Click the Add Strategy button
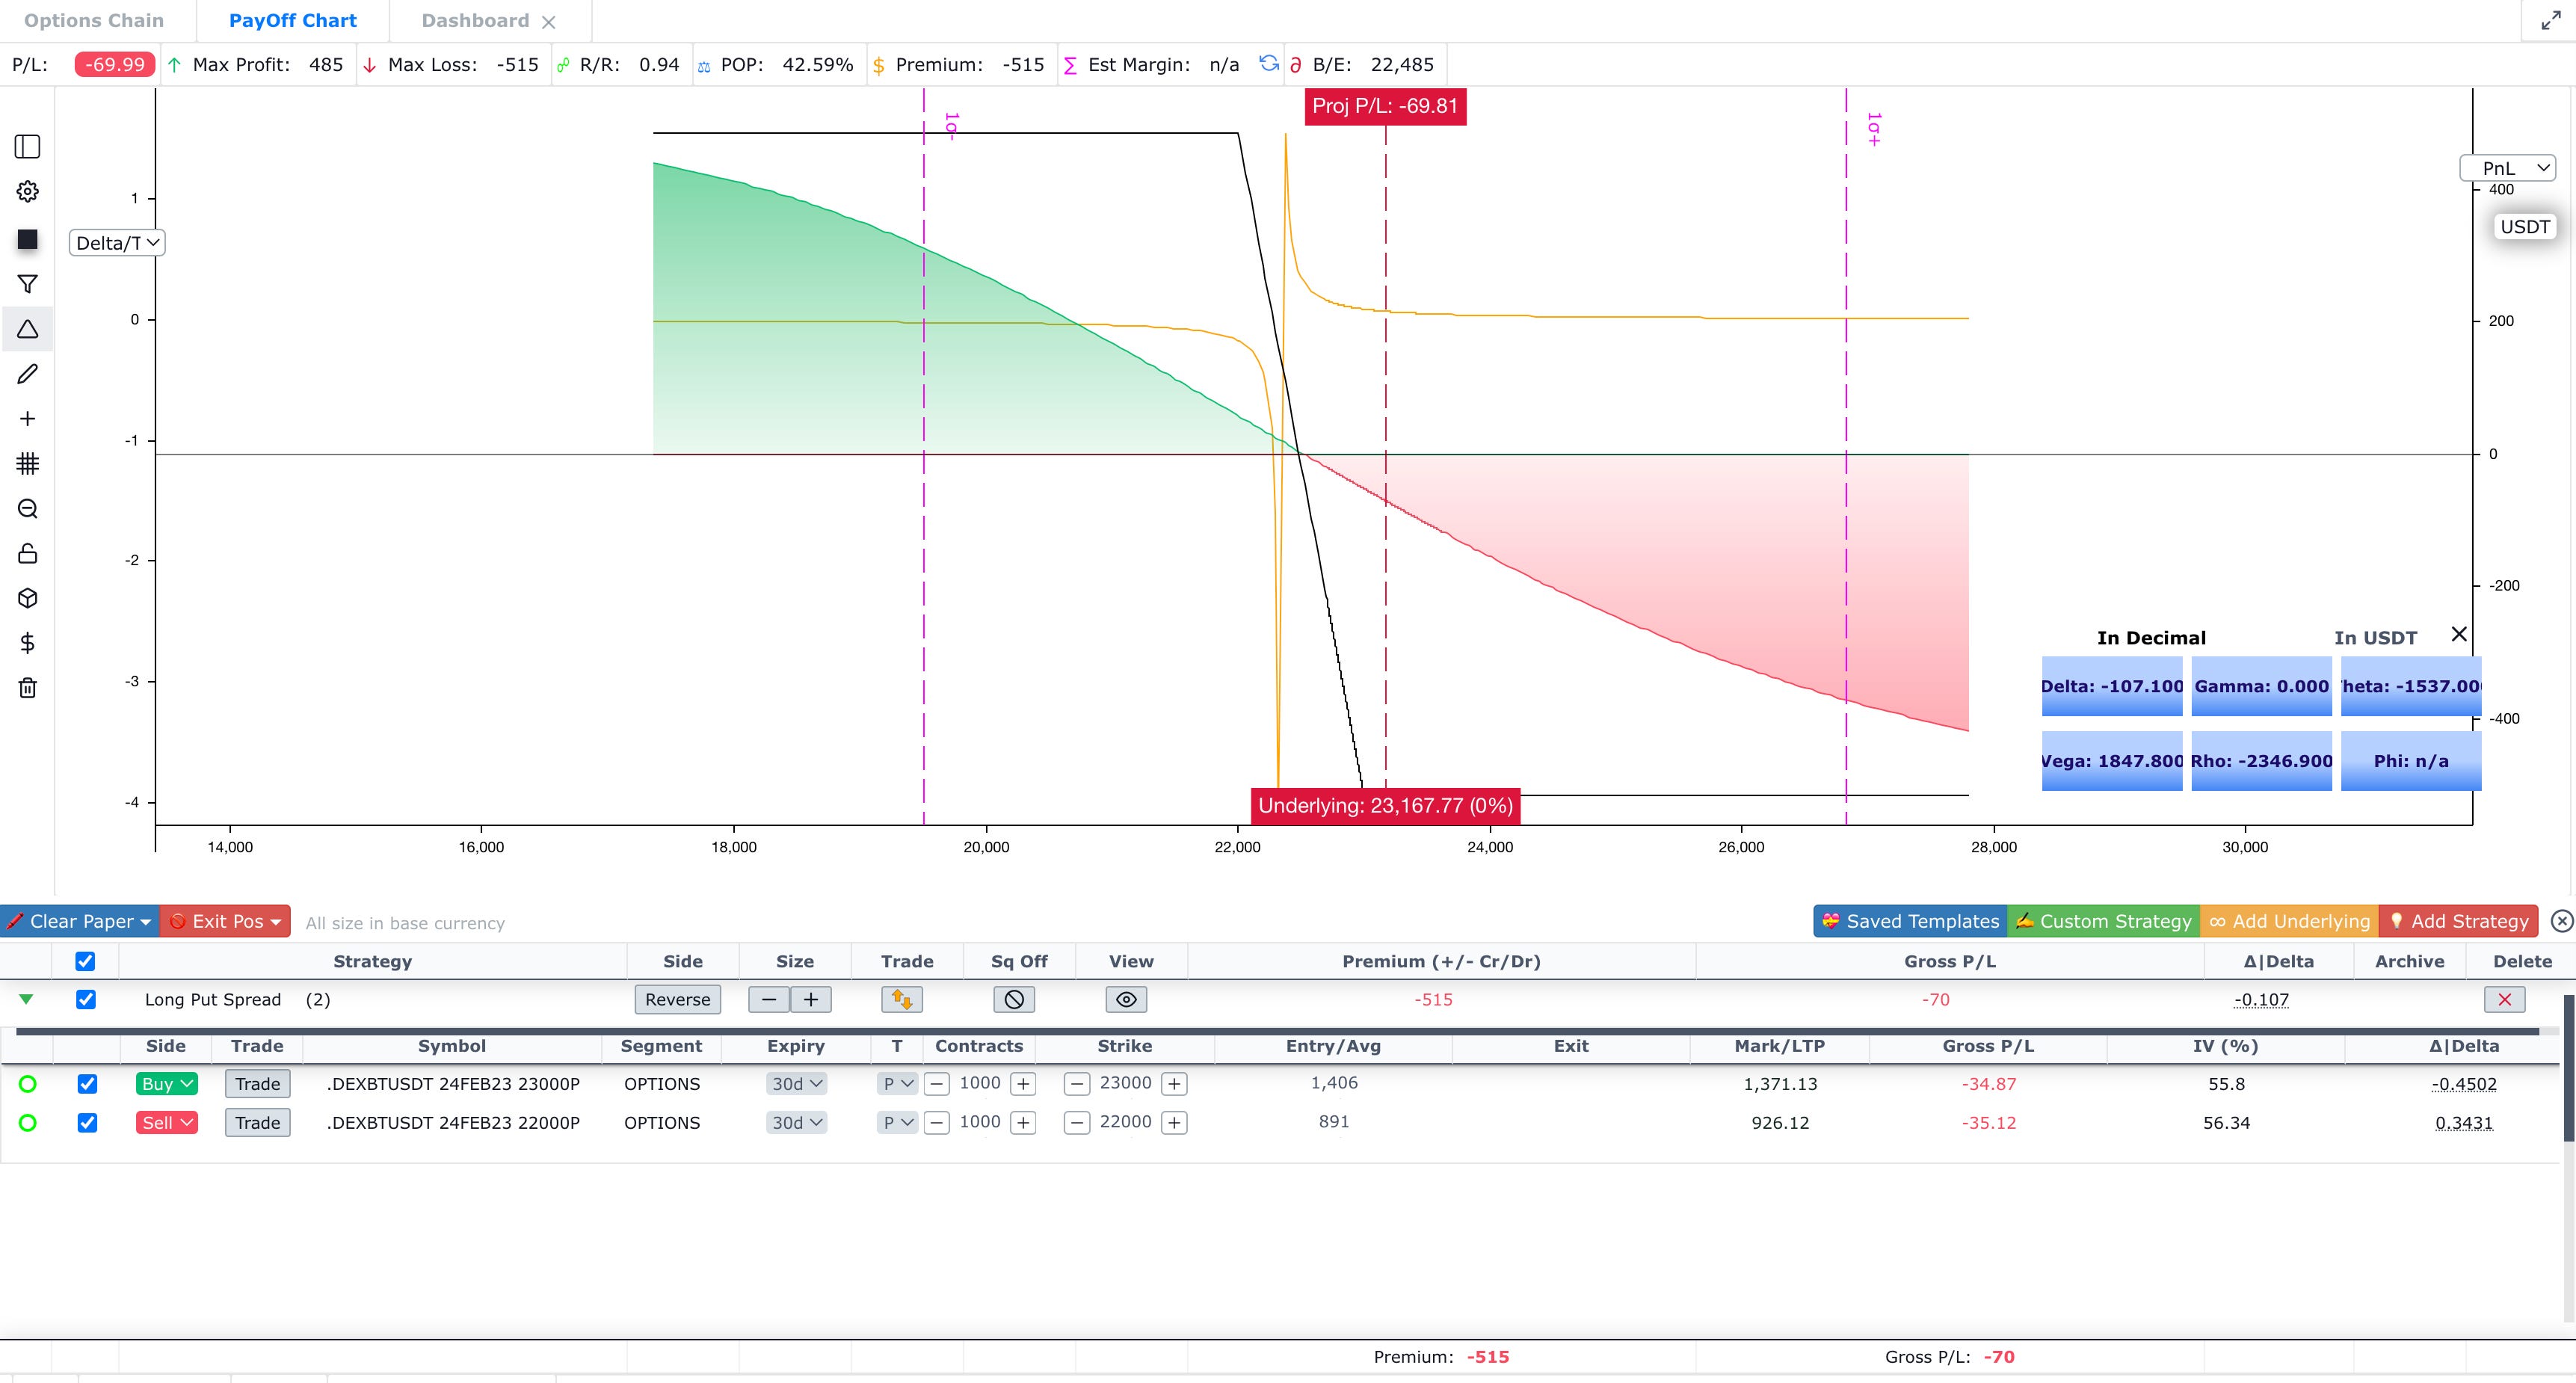Viewport: 2576px width, 1383px height. [2458, 921]
